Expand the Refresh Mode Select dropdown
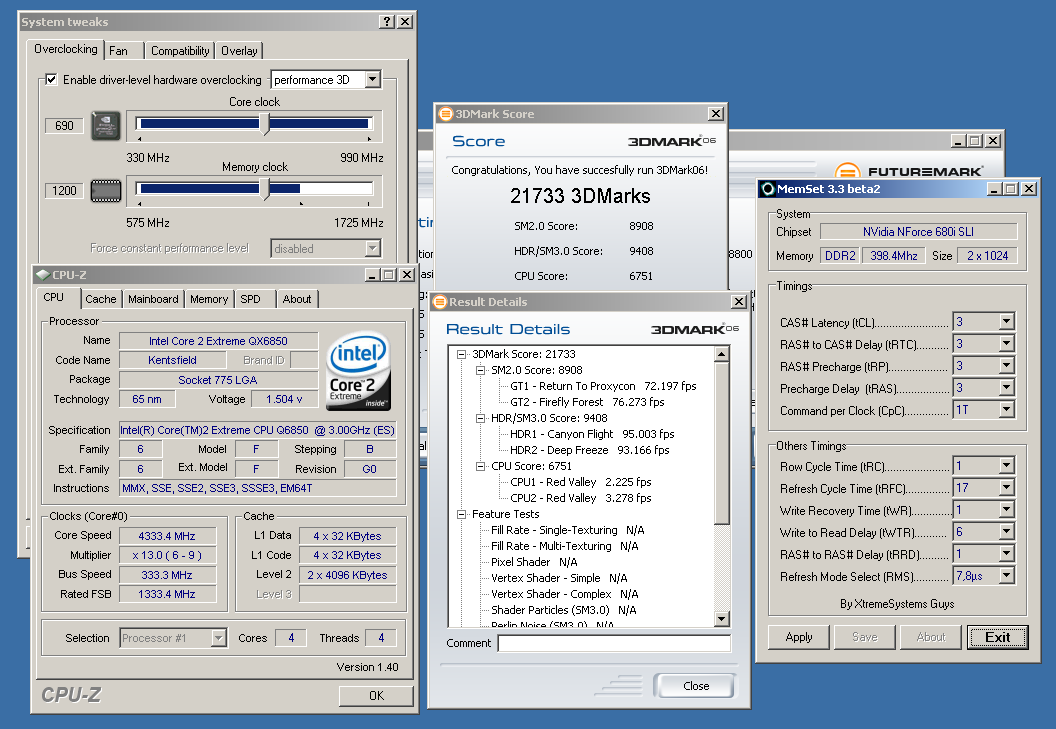Image resolution: width=1056 pixels, height=729 pixels. click(x=1006, y=576)
